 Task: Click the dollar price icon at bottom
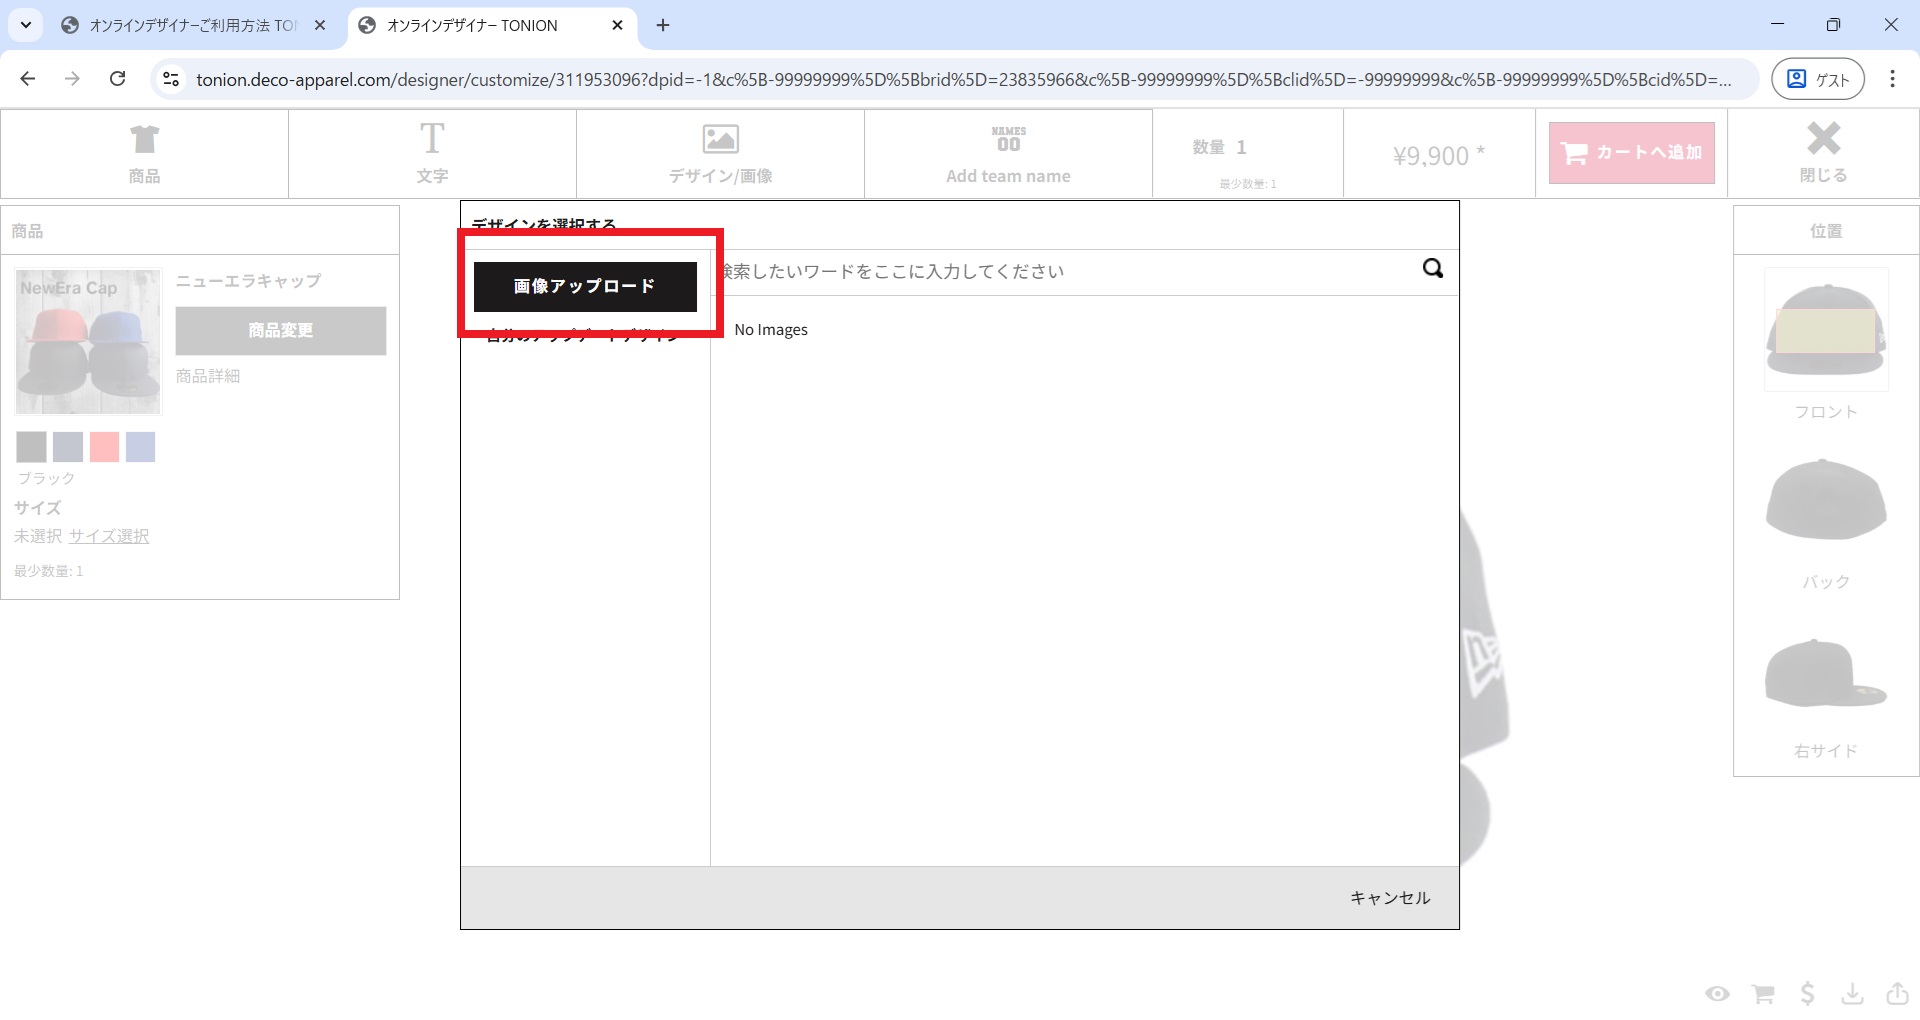pyautogui.click(x=1807, y=993)
